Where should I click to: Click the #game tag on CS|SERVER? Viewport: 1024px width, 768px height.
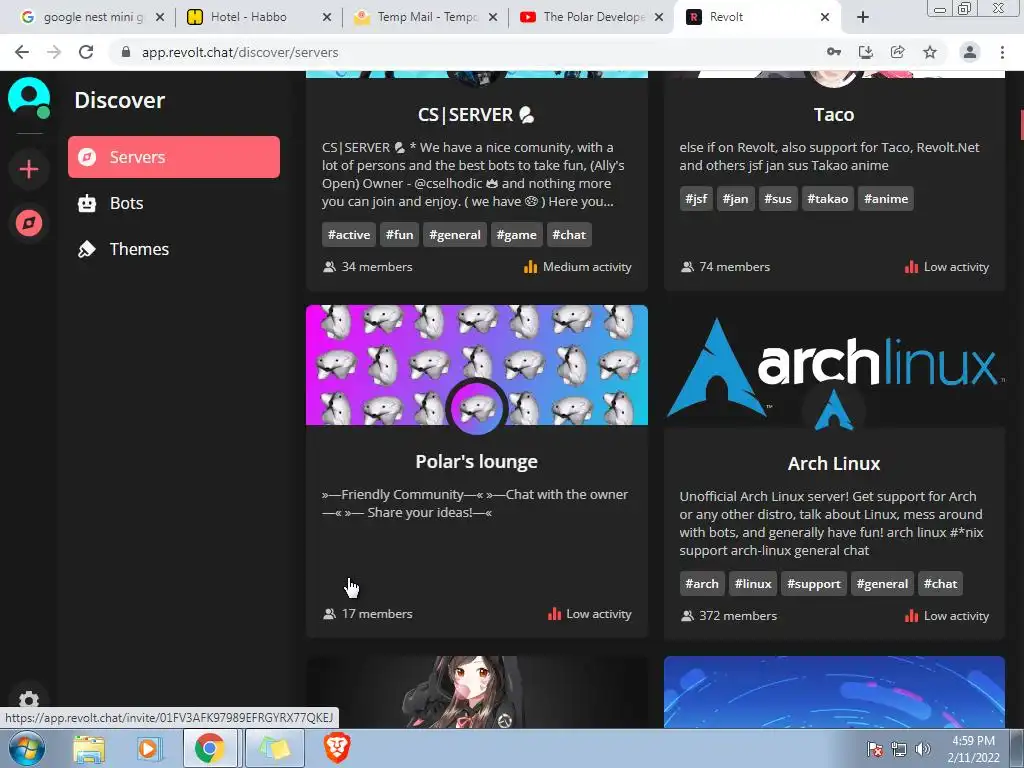[516, 235]
